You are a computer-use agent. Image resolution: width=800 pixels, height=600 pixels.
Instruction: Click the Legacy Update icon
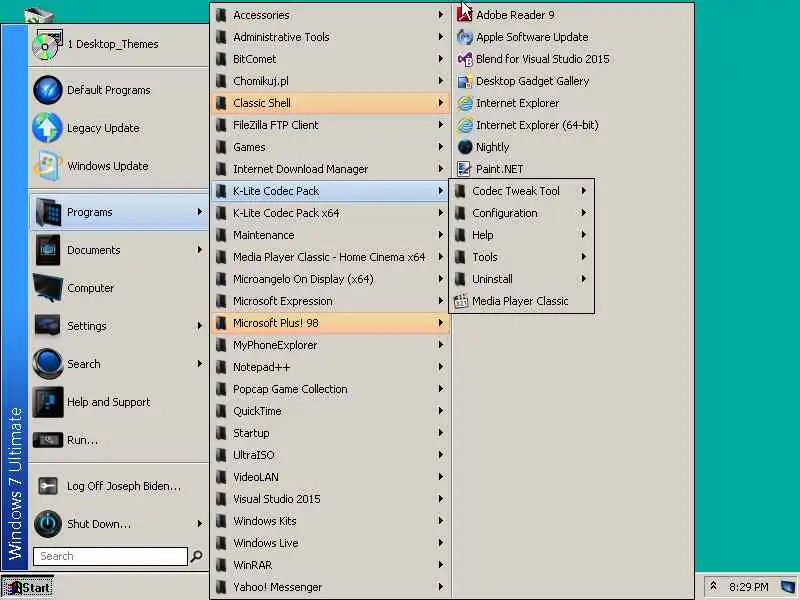pyautogui.click(x=47, y=128)
